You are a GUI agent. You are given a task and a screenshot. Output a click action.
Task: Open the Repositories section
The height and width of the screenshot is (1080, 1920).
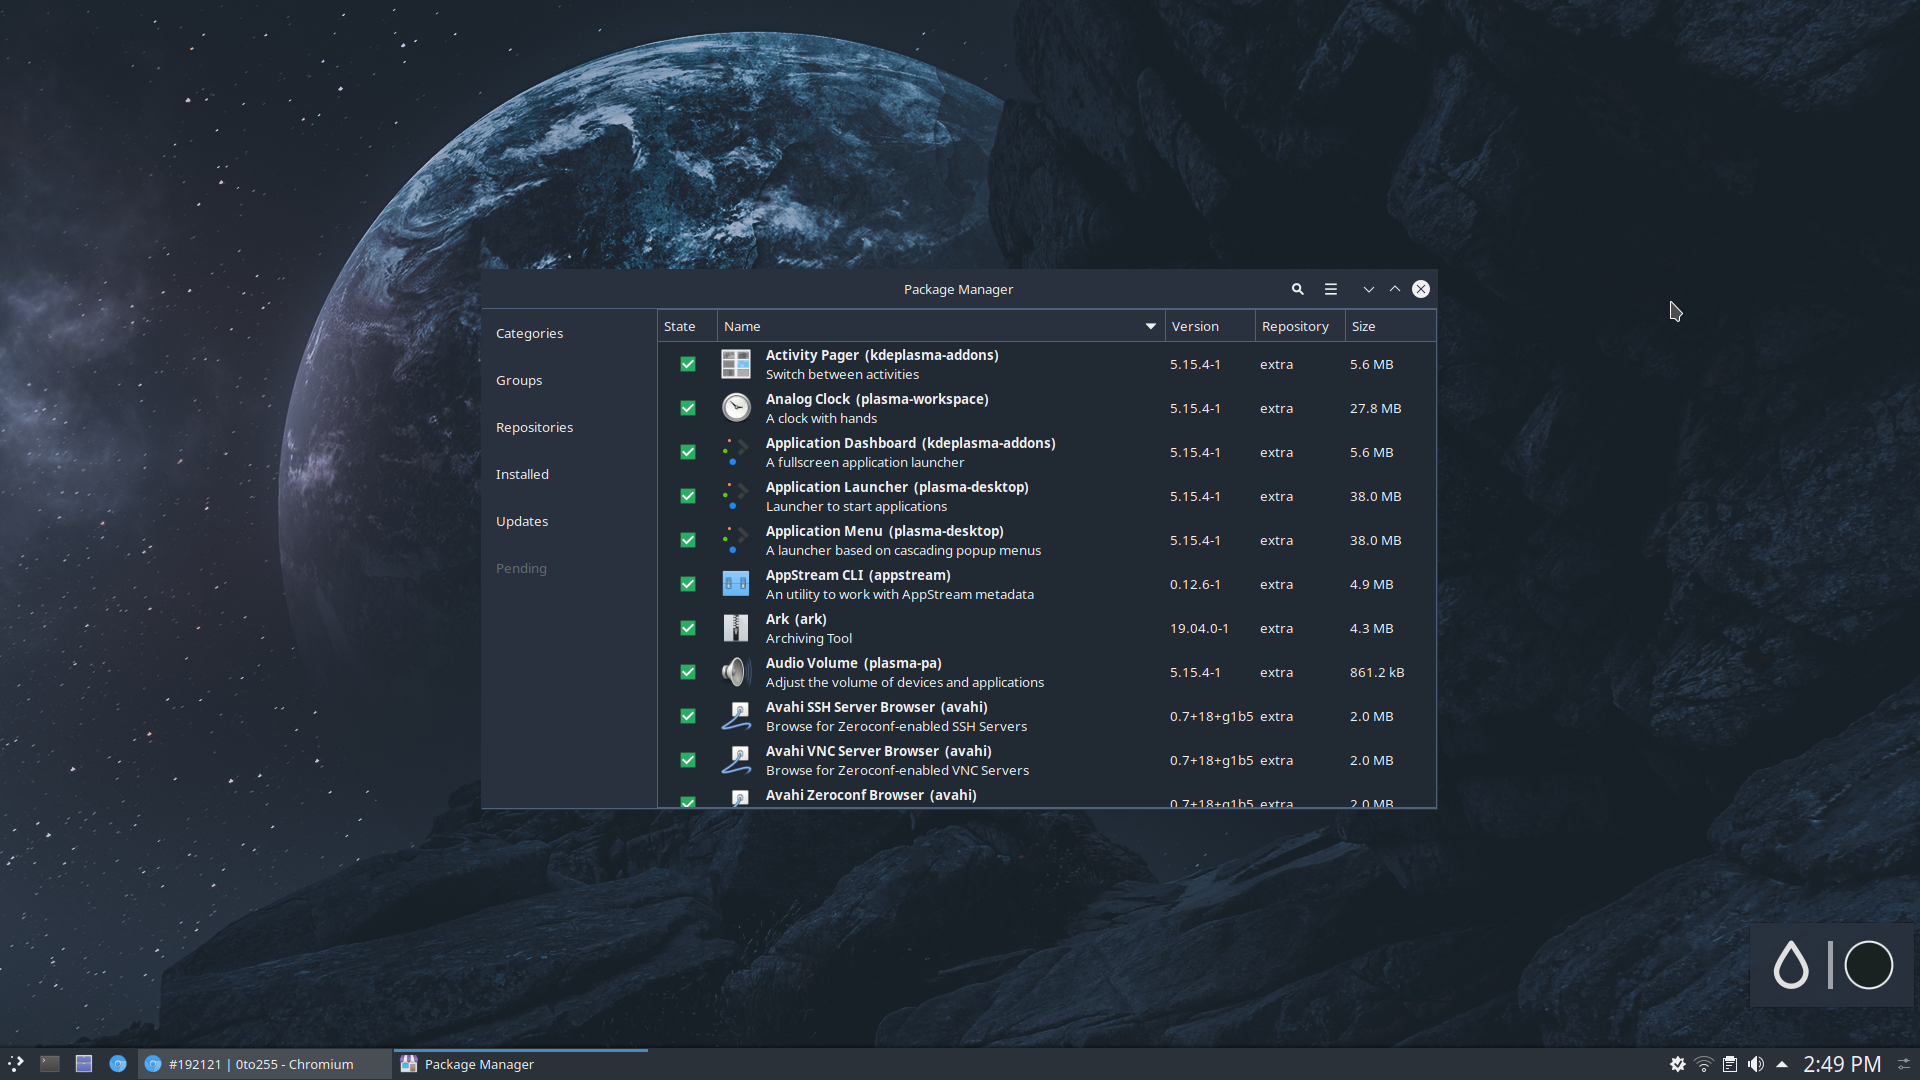coord(534,427)
